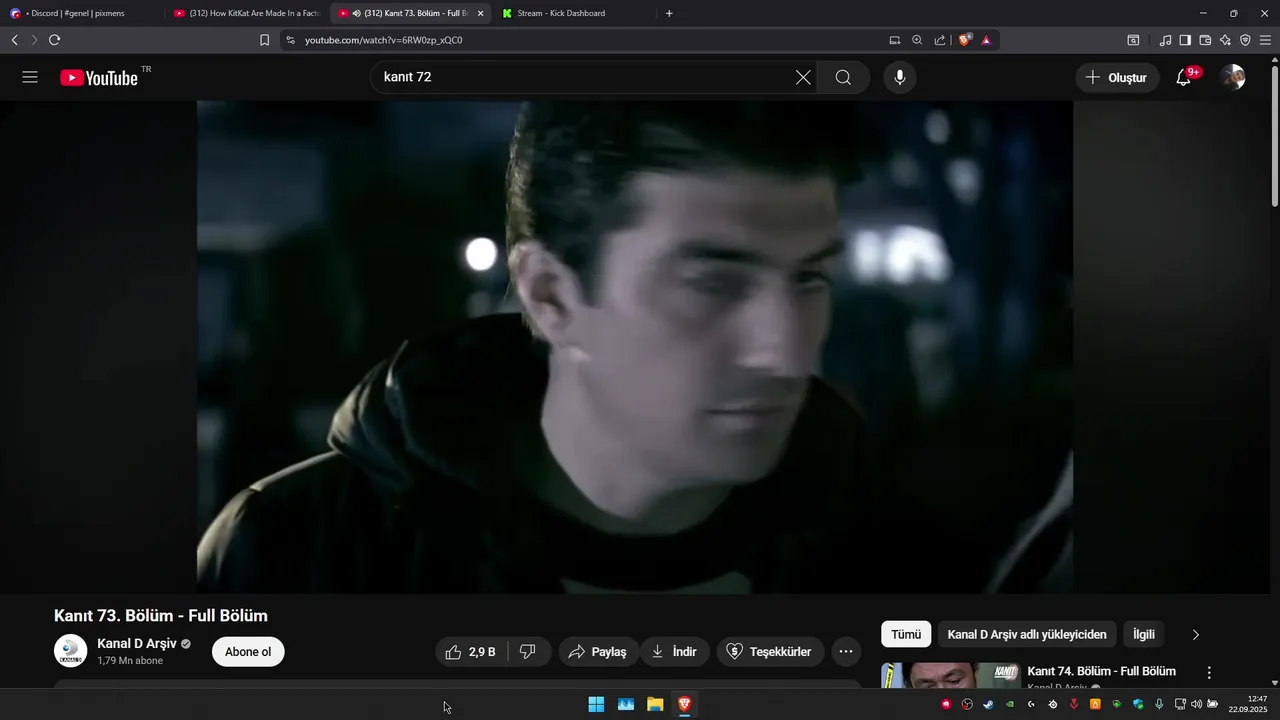
Task: Dislike the Kanıt 73 video
Action: 529,652
